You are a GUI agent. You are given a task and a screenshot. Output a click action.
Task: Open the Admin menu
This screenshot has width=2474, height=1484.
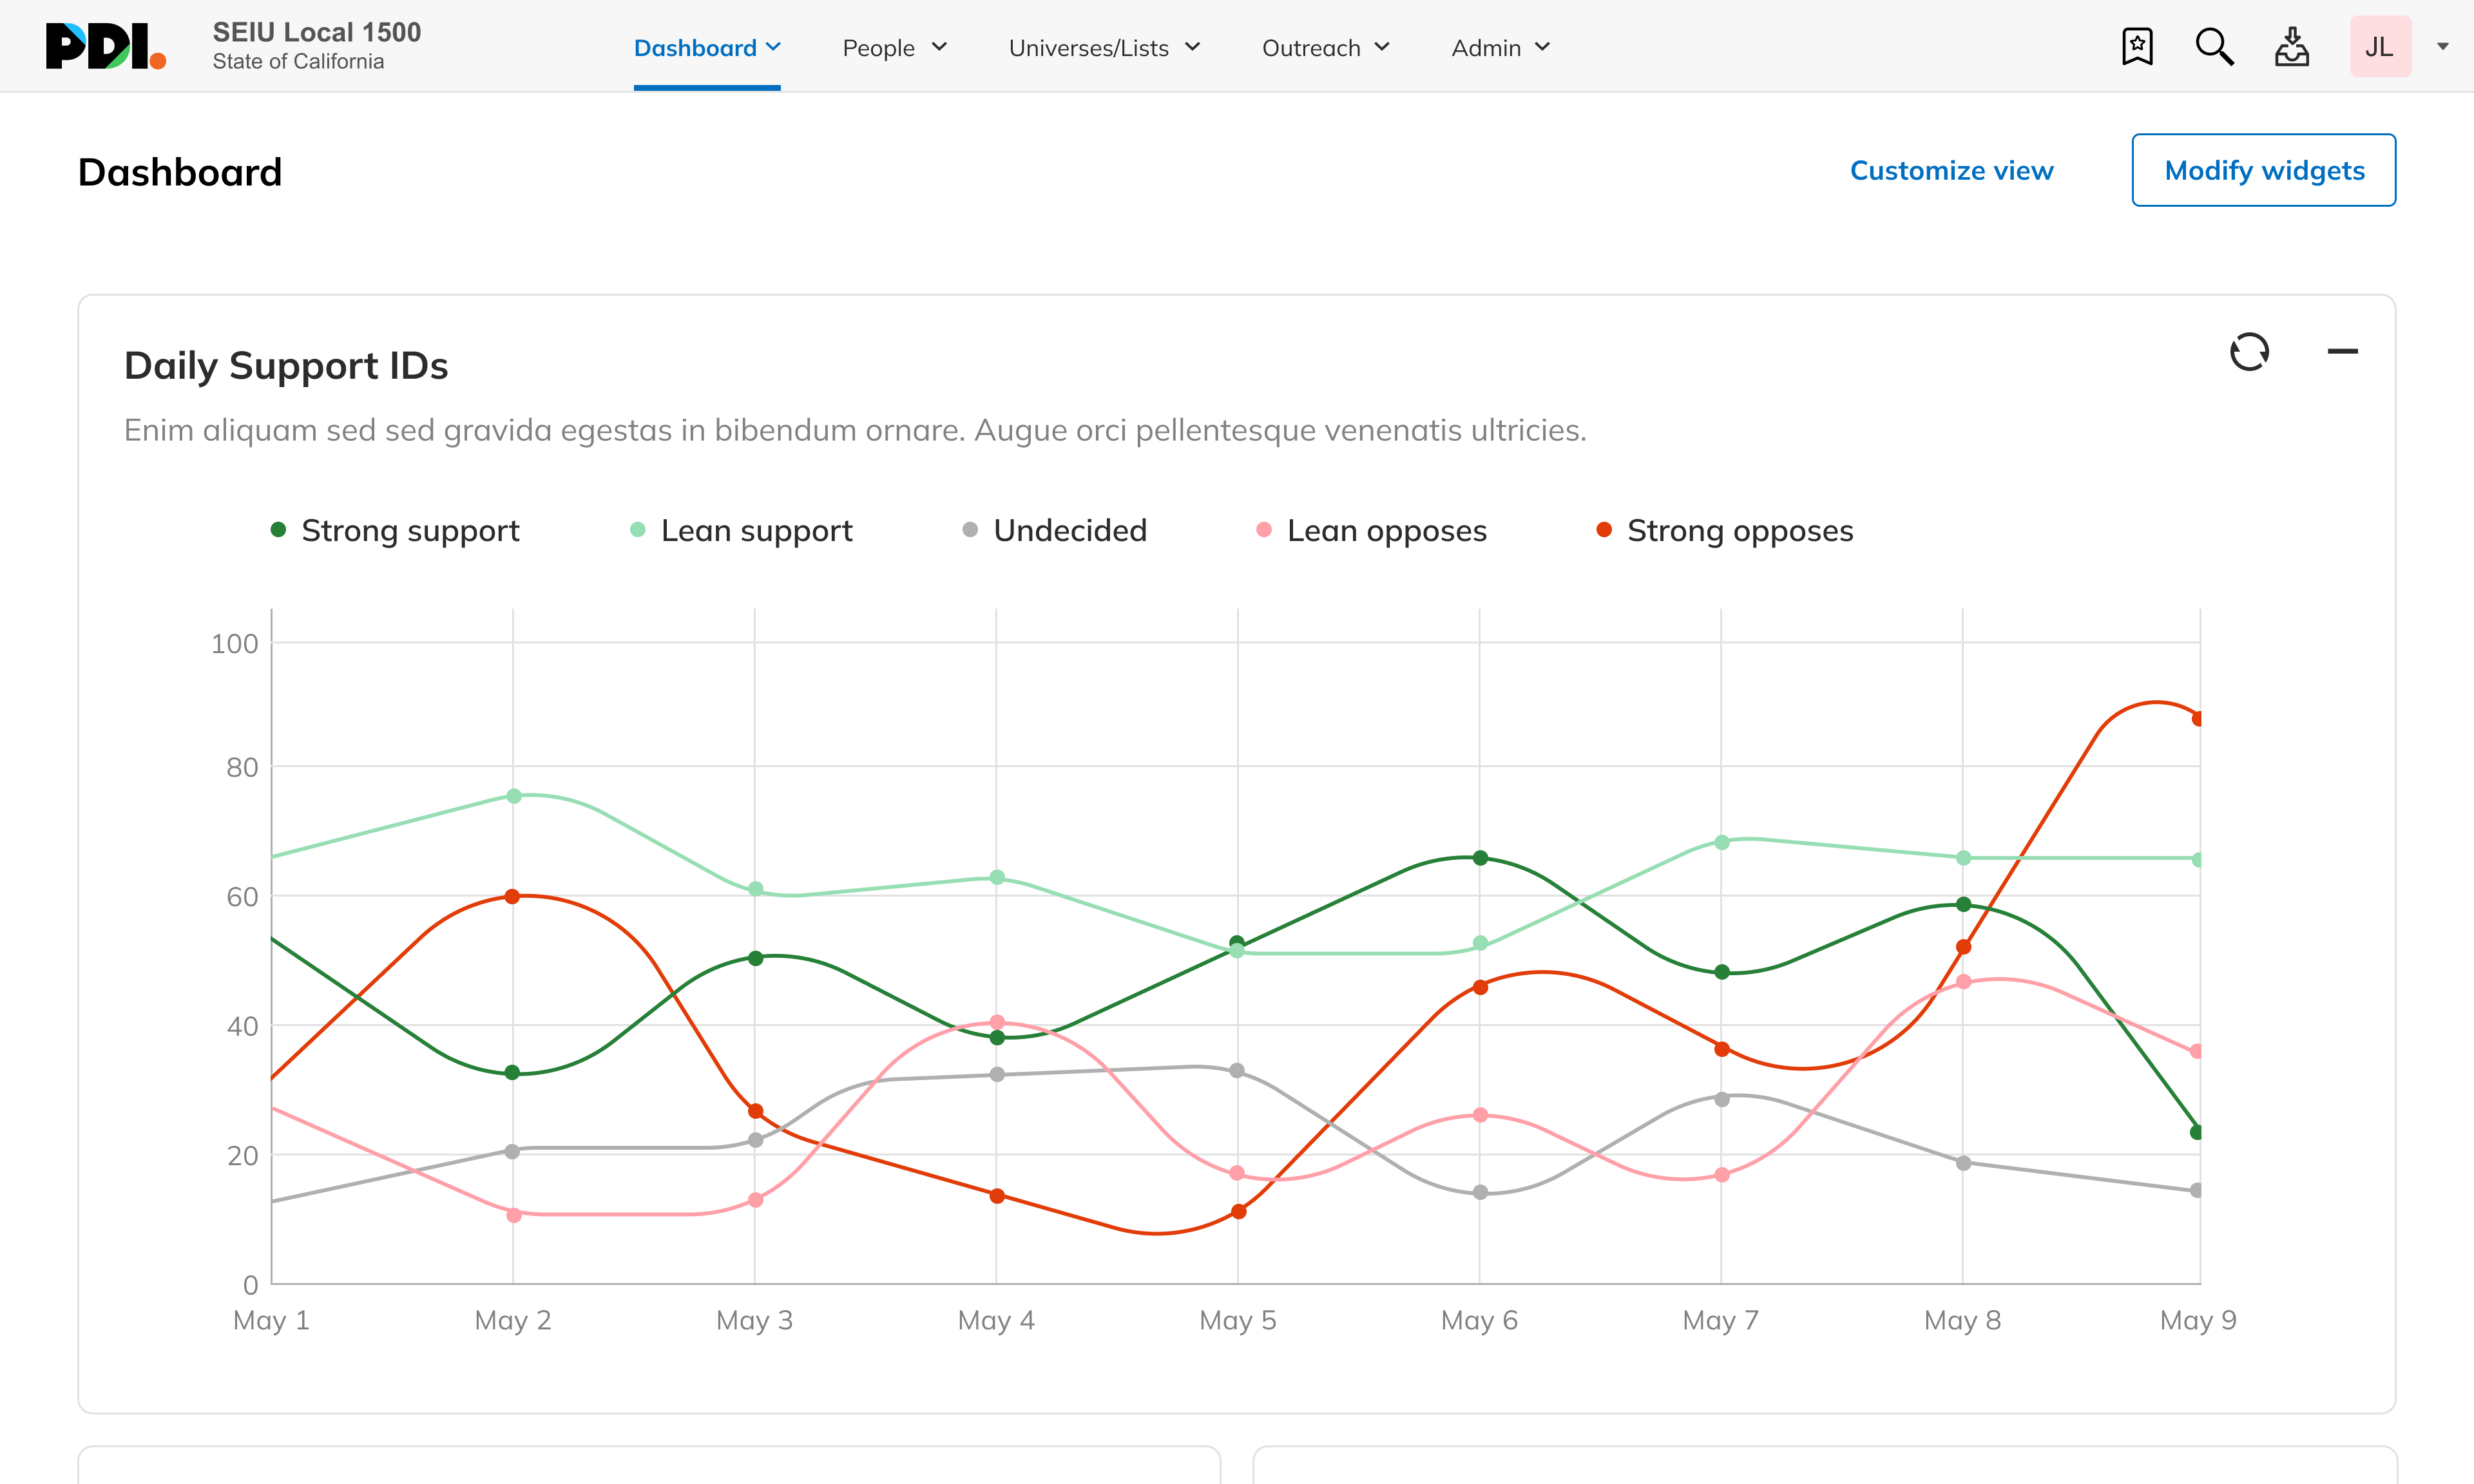[x=1501, y=48]
